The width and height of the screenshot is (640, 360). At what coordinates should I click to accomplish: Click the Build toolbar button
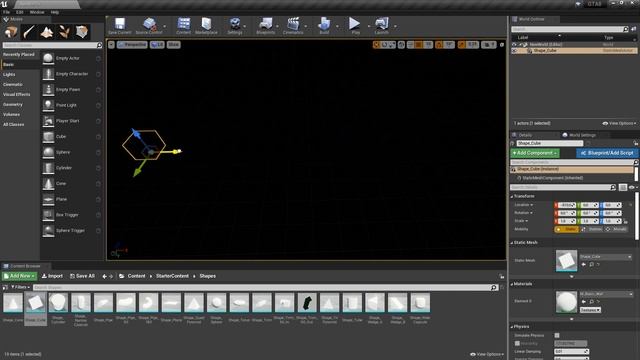point(324,26)
